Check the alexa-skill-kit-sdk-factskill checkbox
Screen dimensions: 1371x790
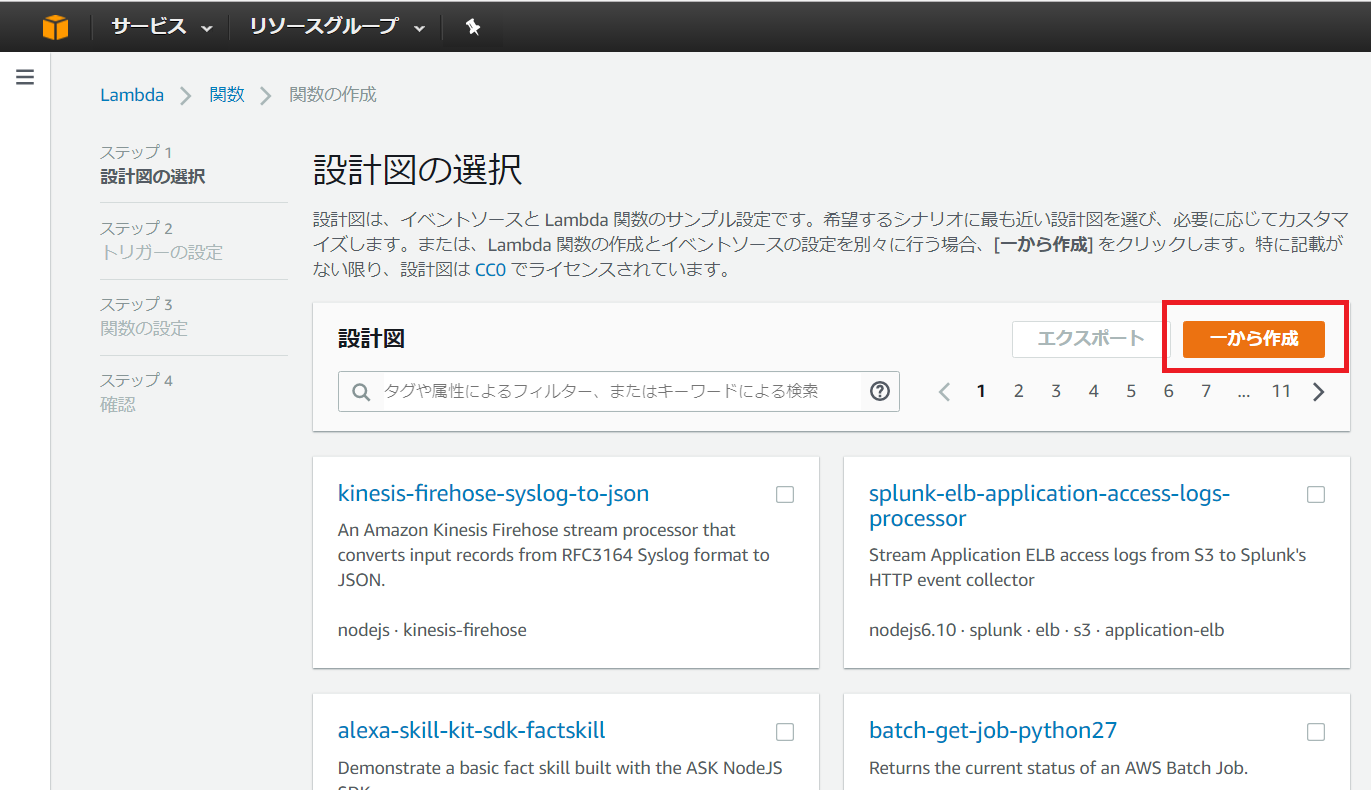tap(785, 732)
